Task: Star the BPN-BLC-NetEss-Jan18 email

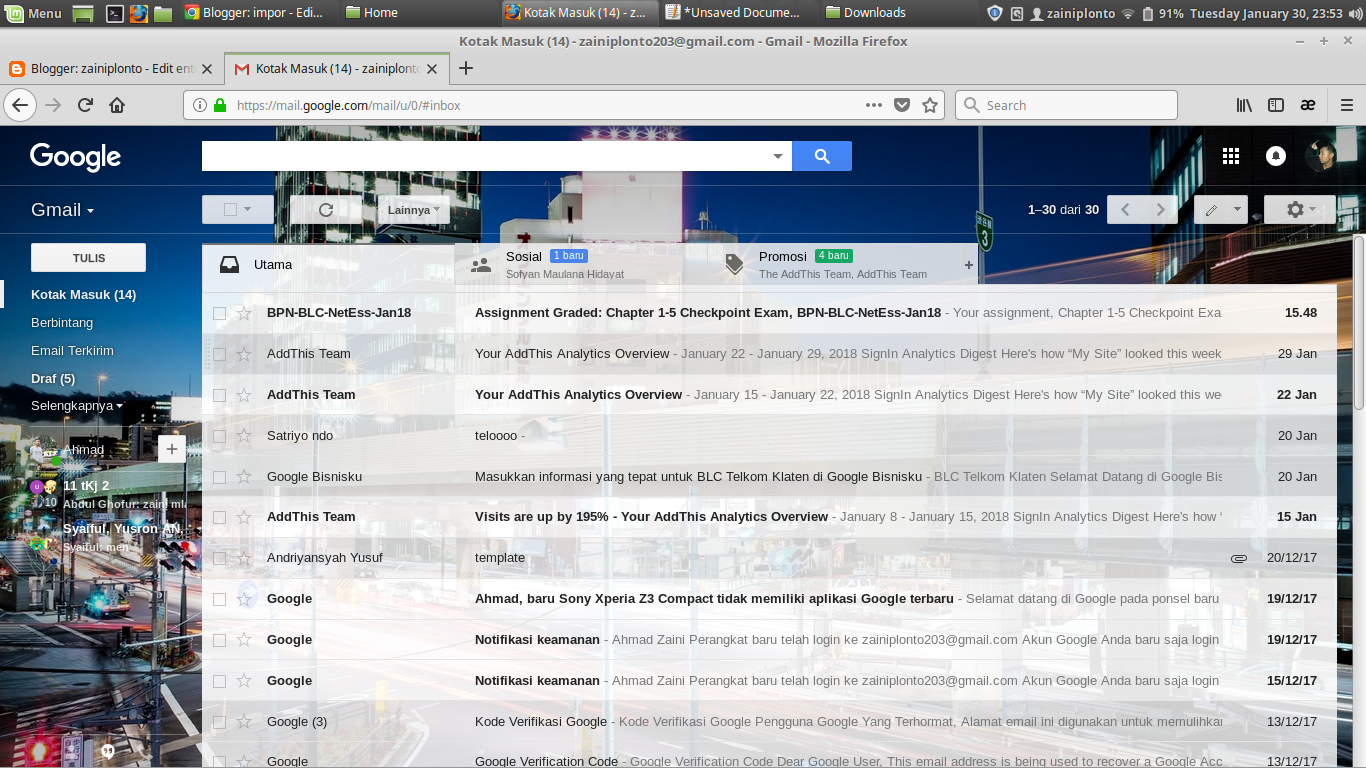Action: coord(244,313)
